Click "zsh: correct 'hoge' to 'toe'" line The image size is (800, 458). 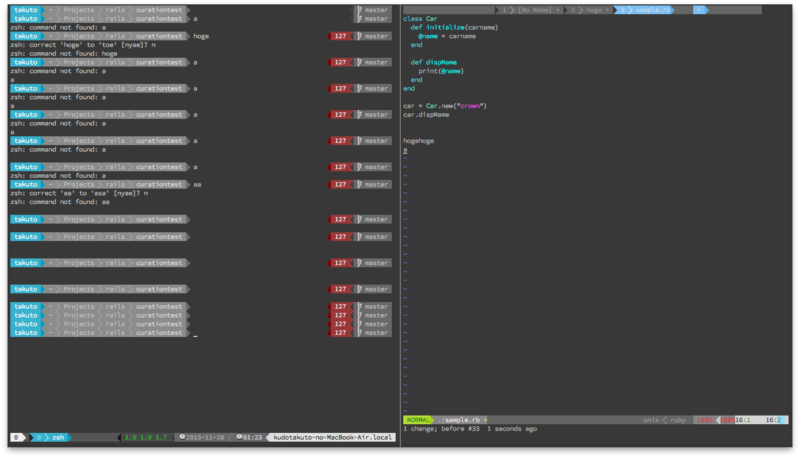[x=83, y=45]
